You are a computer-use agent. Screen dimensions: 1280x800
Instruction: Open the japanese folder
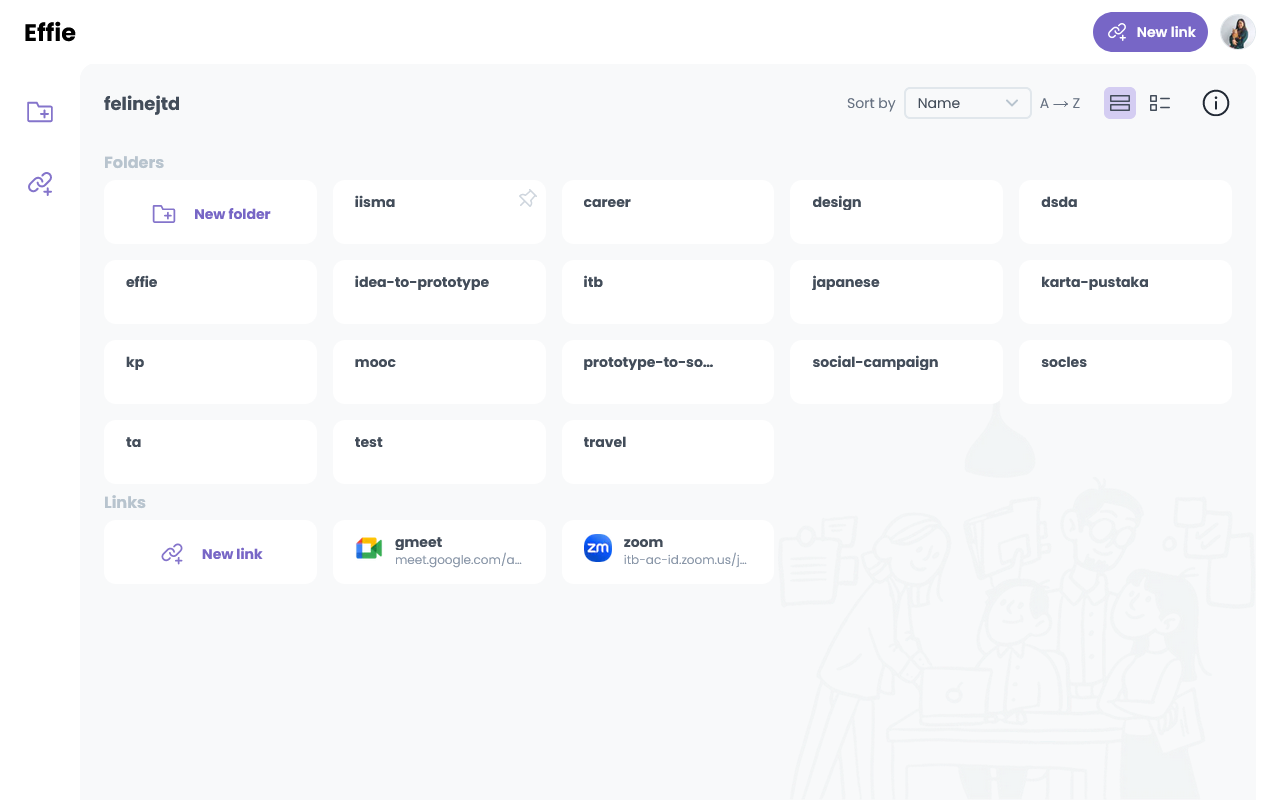896,292
